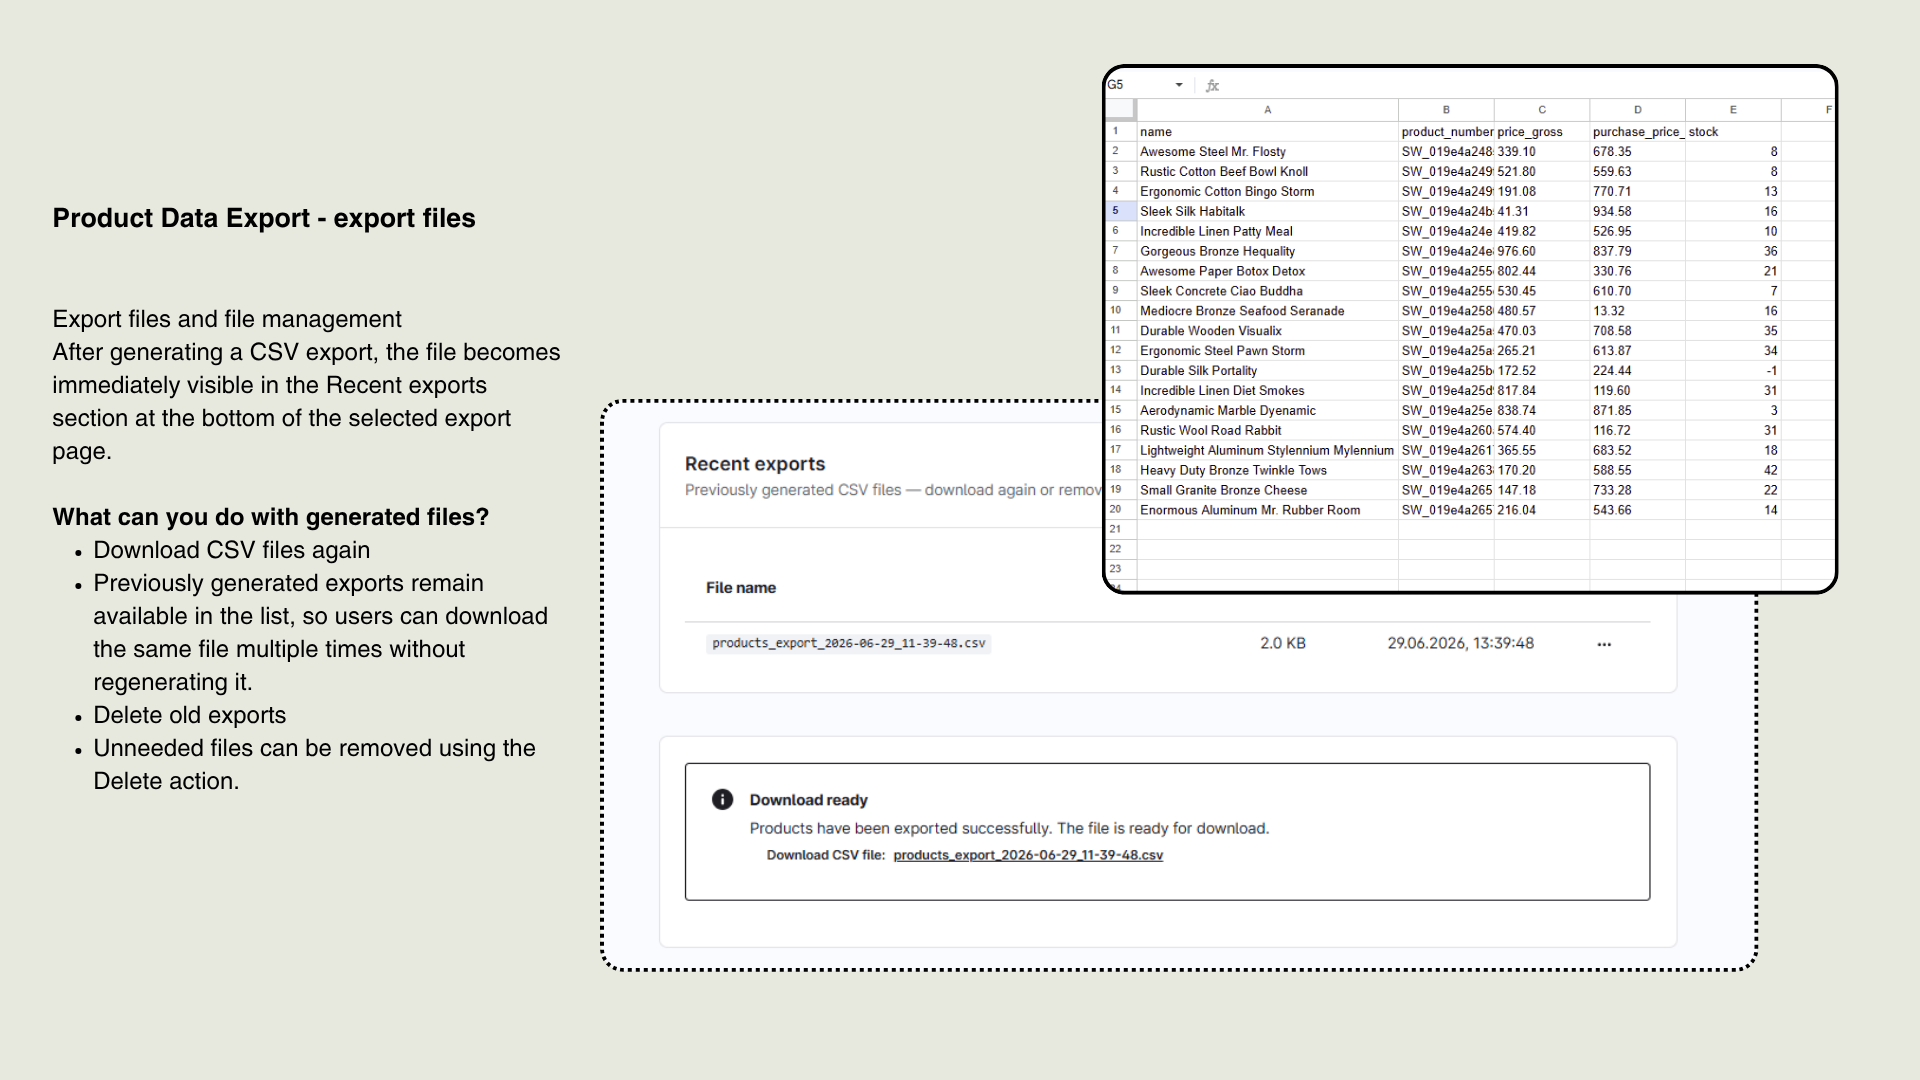1920x1080 pixels.
Task: Expand the G5 name box dropdown arrow
Action: tap(1179, 85)
